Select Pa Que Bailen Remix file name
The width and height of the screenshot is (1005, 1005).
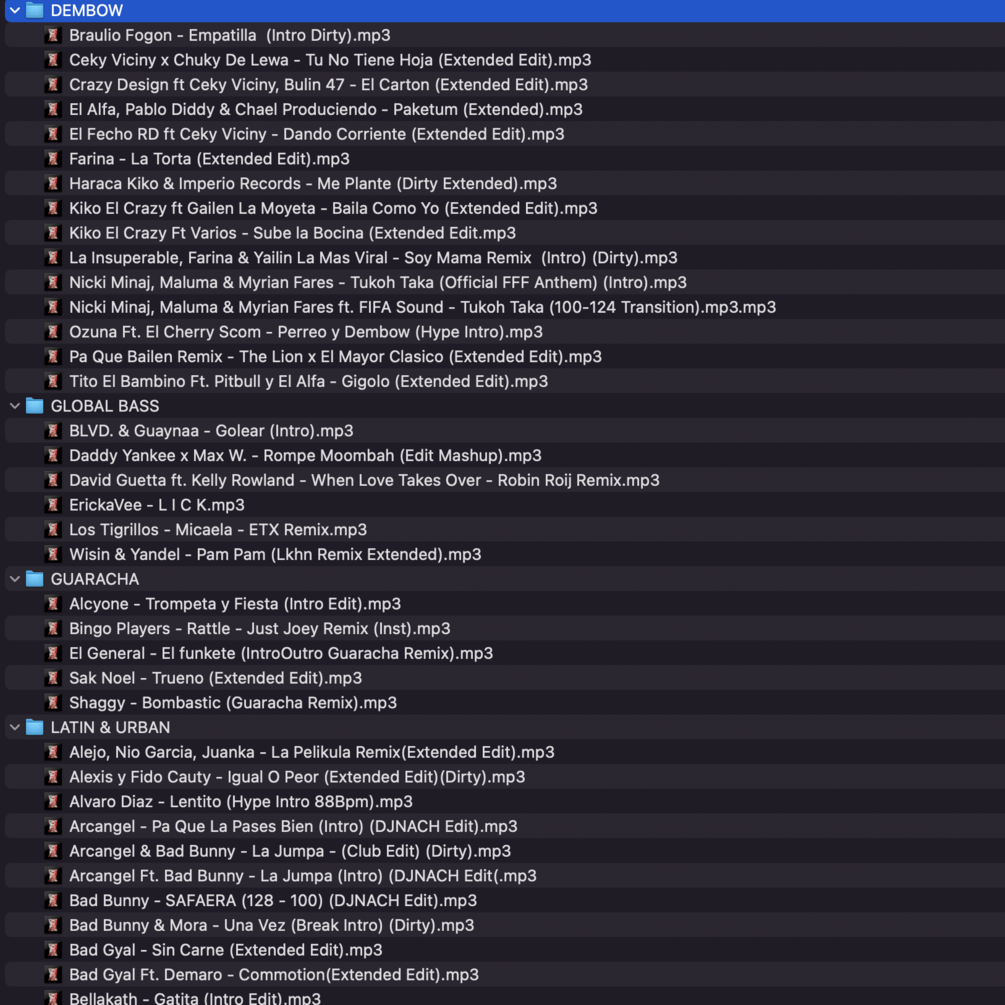coord(335,357)
